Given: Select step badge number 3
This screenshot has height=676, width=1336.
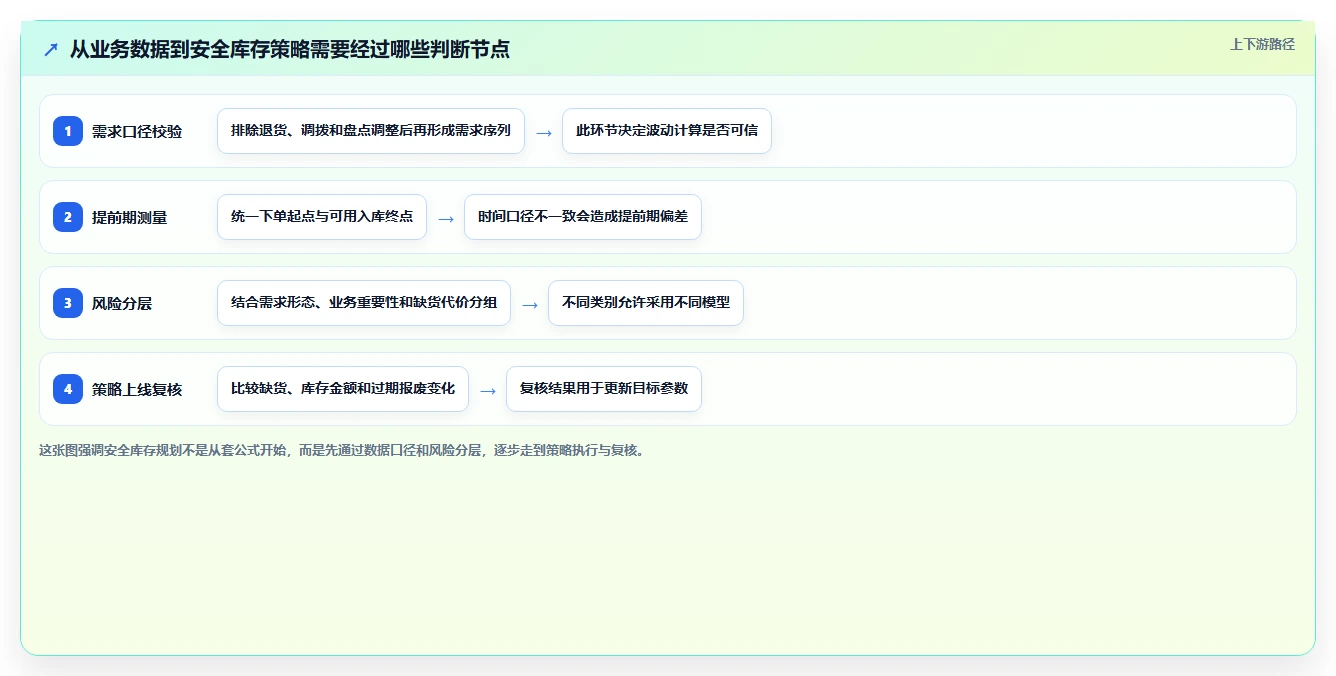Looking at the screenshot, I should tap(68, 303).
